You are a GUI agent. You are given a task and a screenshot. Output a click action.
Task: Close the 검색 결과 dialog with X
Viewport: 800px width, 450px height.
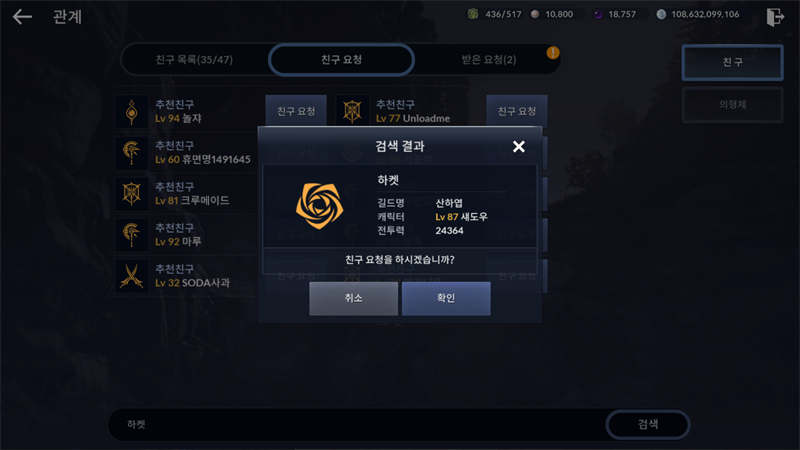coord(518,147)
